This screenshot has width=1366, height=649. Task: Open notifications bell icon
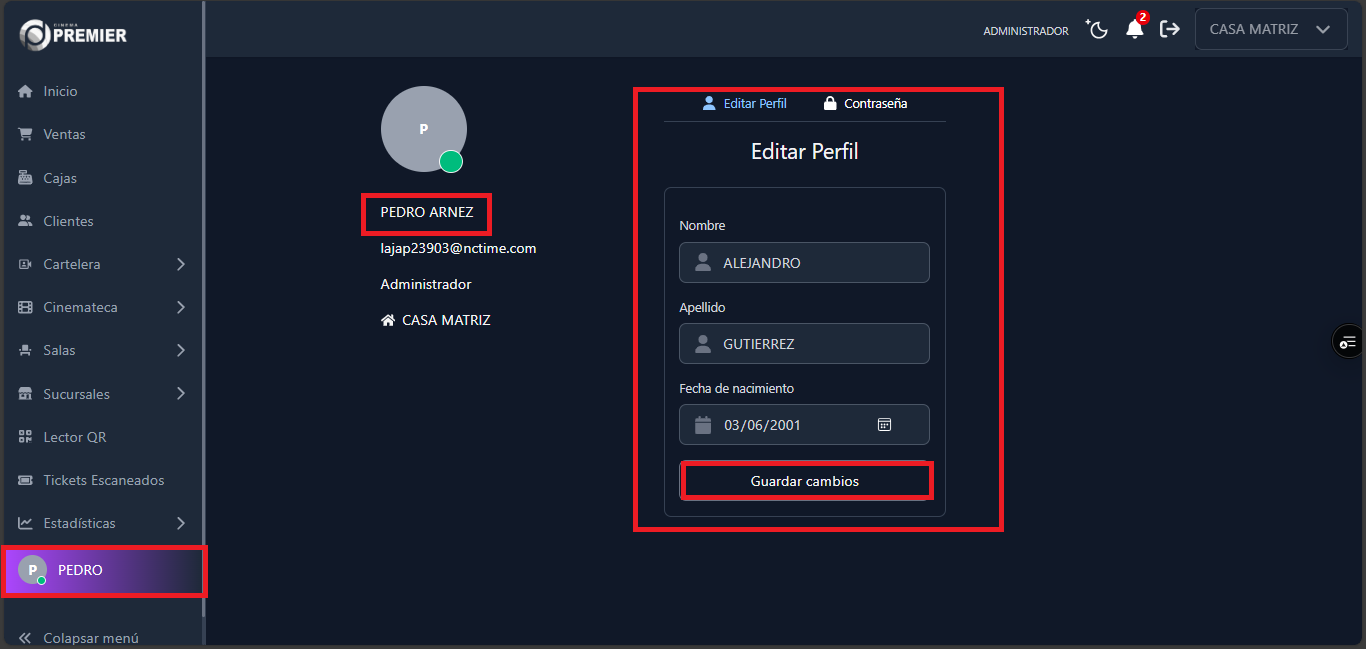(1134, 30)
